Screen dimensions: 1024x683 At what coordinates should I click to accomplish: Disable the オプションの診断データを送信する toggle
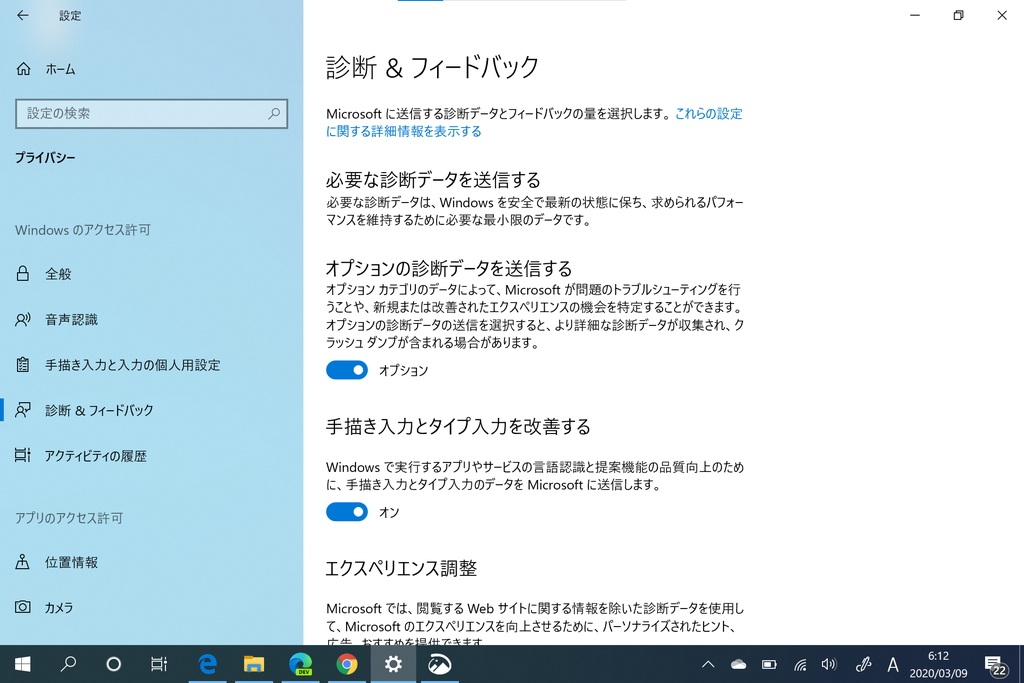click(x=346, y=370)
